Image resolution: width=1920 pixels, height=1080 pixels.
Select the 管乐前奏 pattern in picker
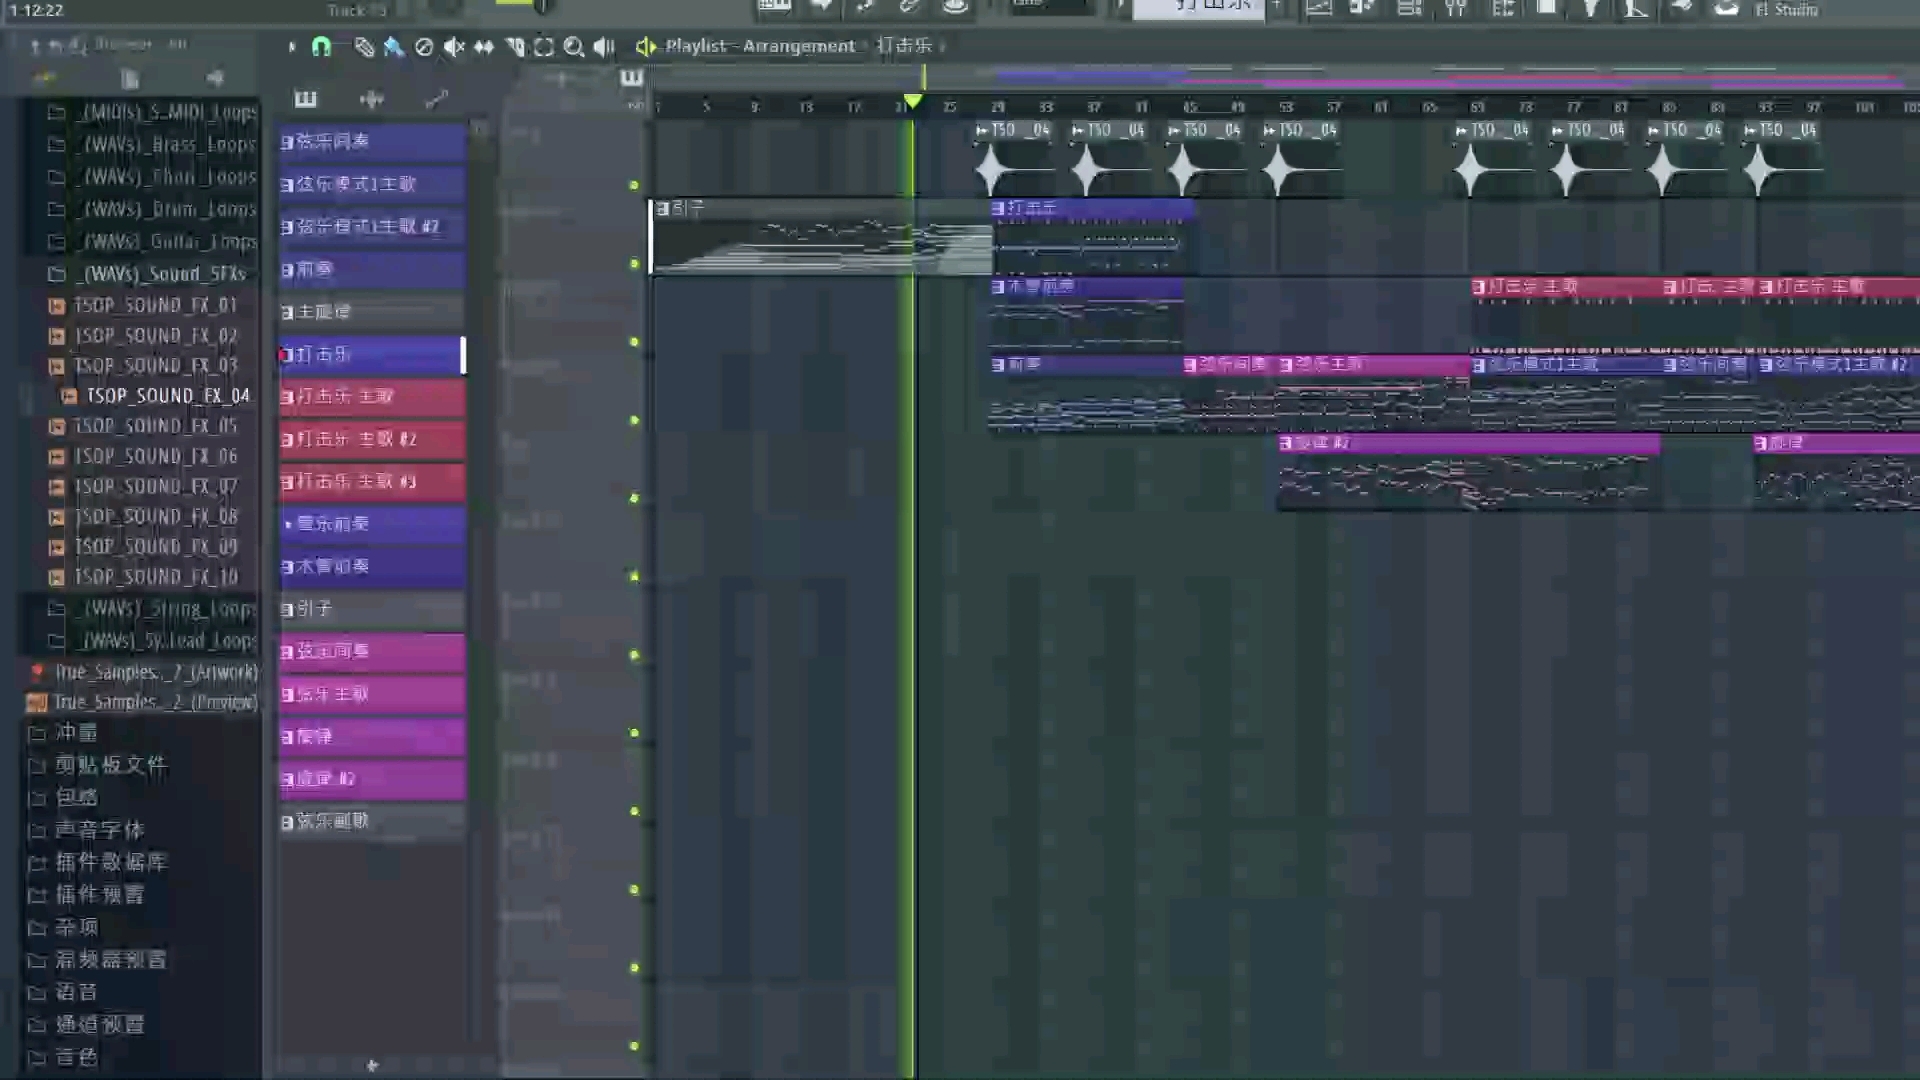point(371,524)
